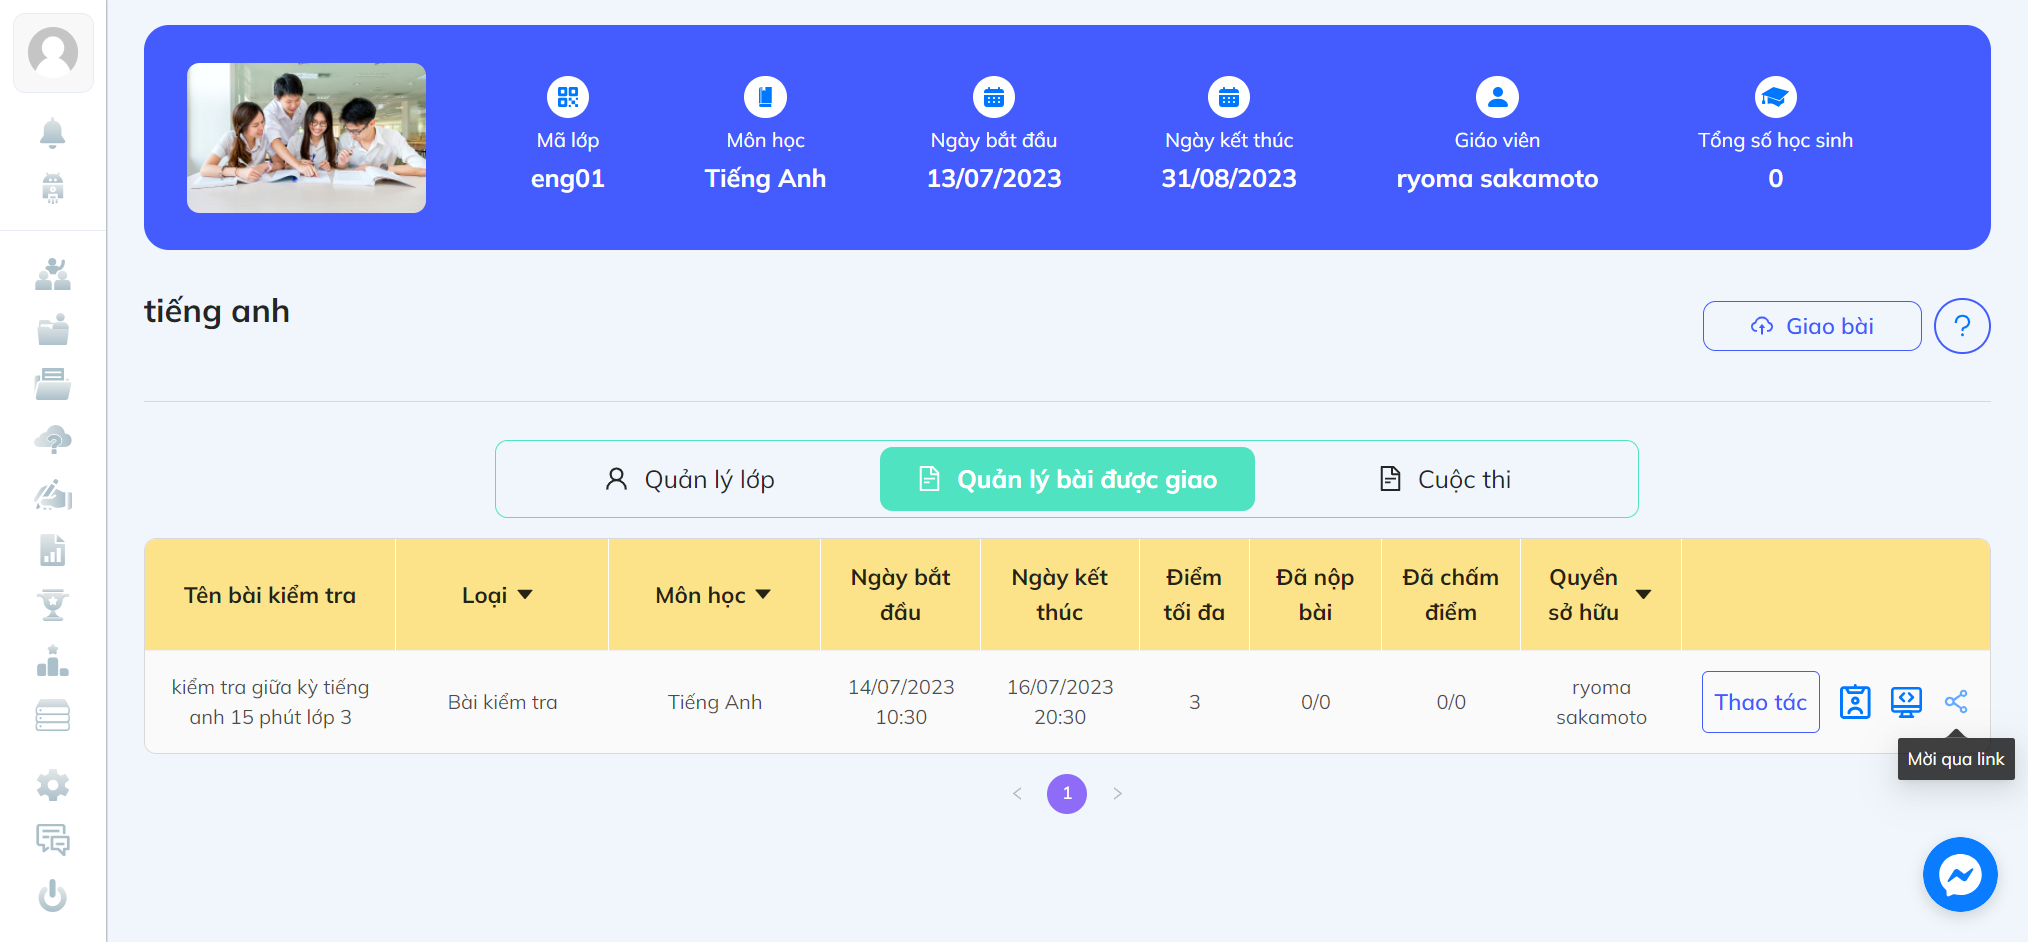
Task: Click the previous page arrow
Action: (x=1017, y=794)
